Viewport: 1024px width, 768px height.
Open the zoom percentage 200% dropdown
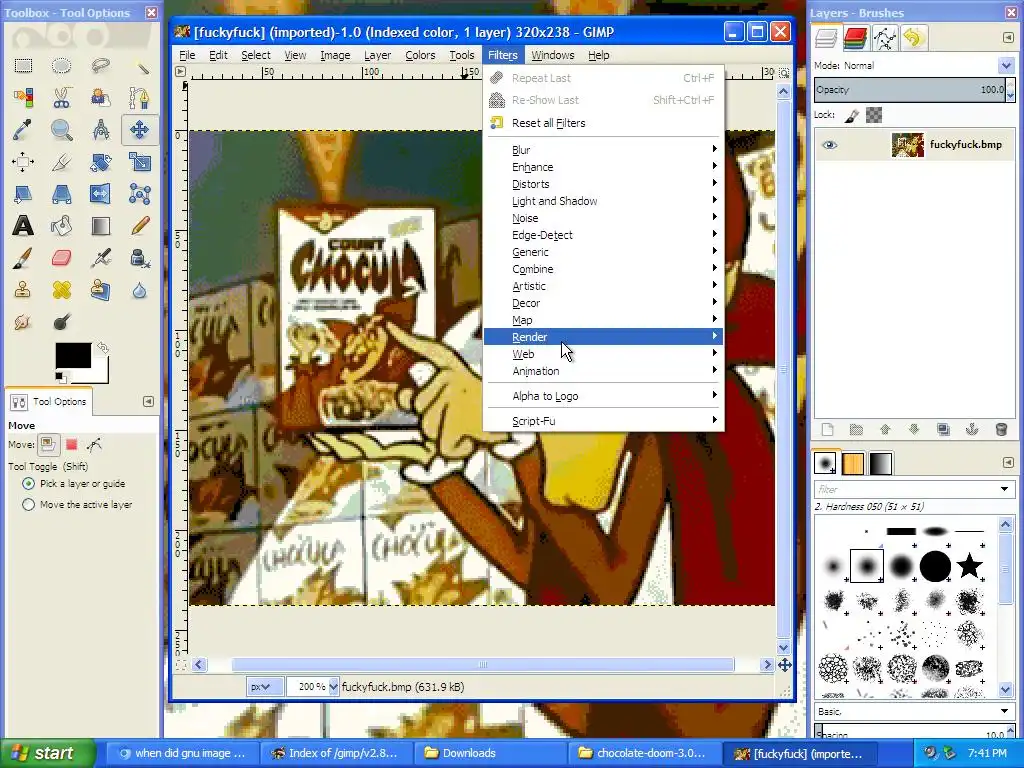coord(333,686)
